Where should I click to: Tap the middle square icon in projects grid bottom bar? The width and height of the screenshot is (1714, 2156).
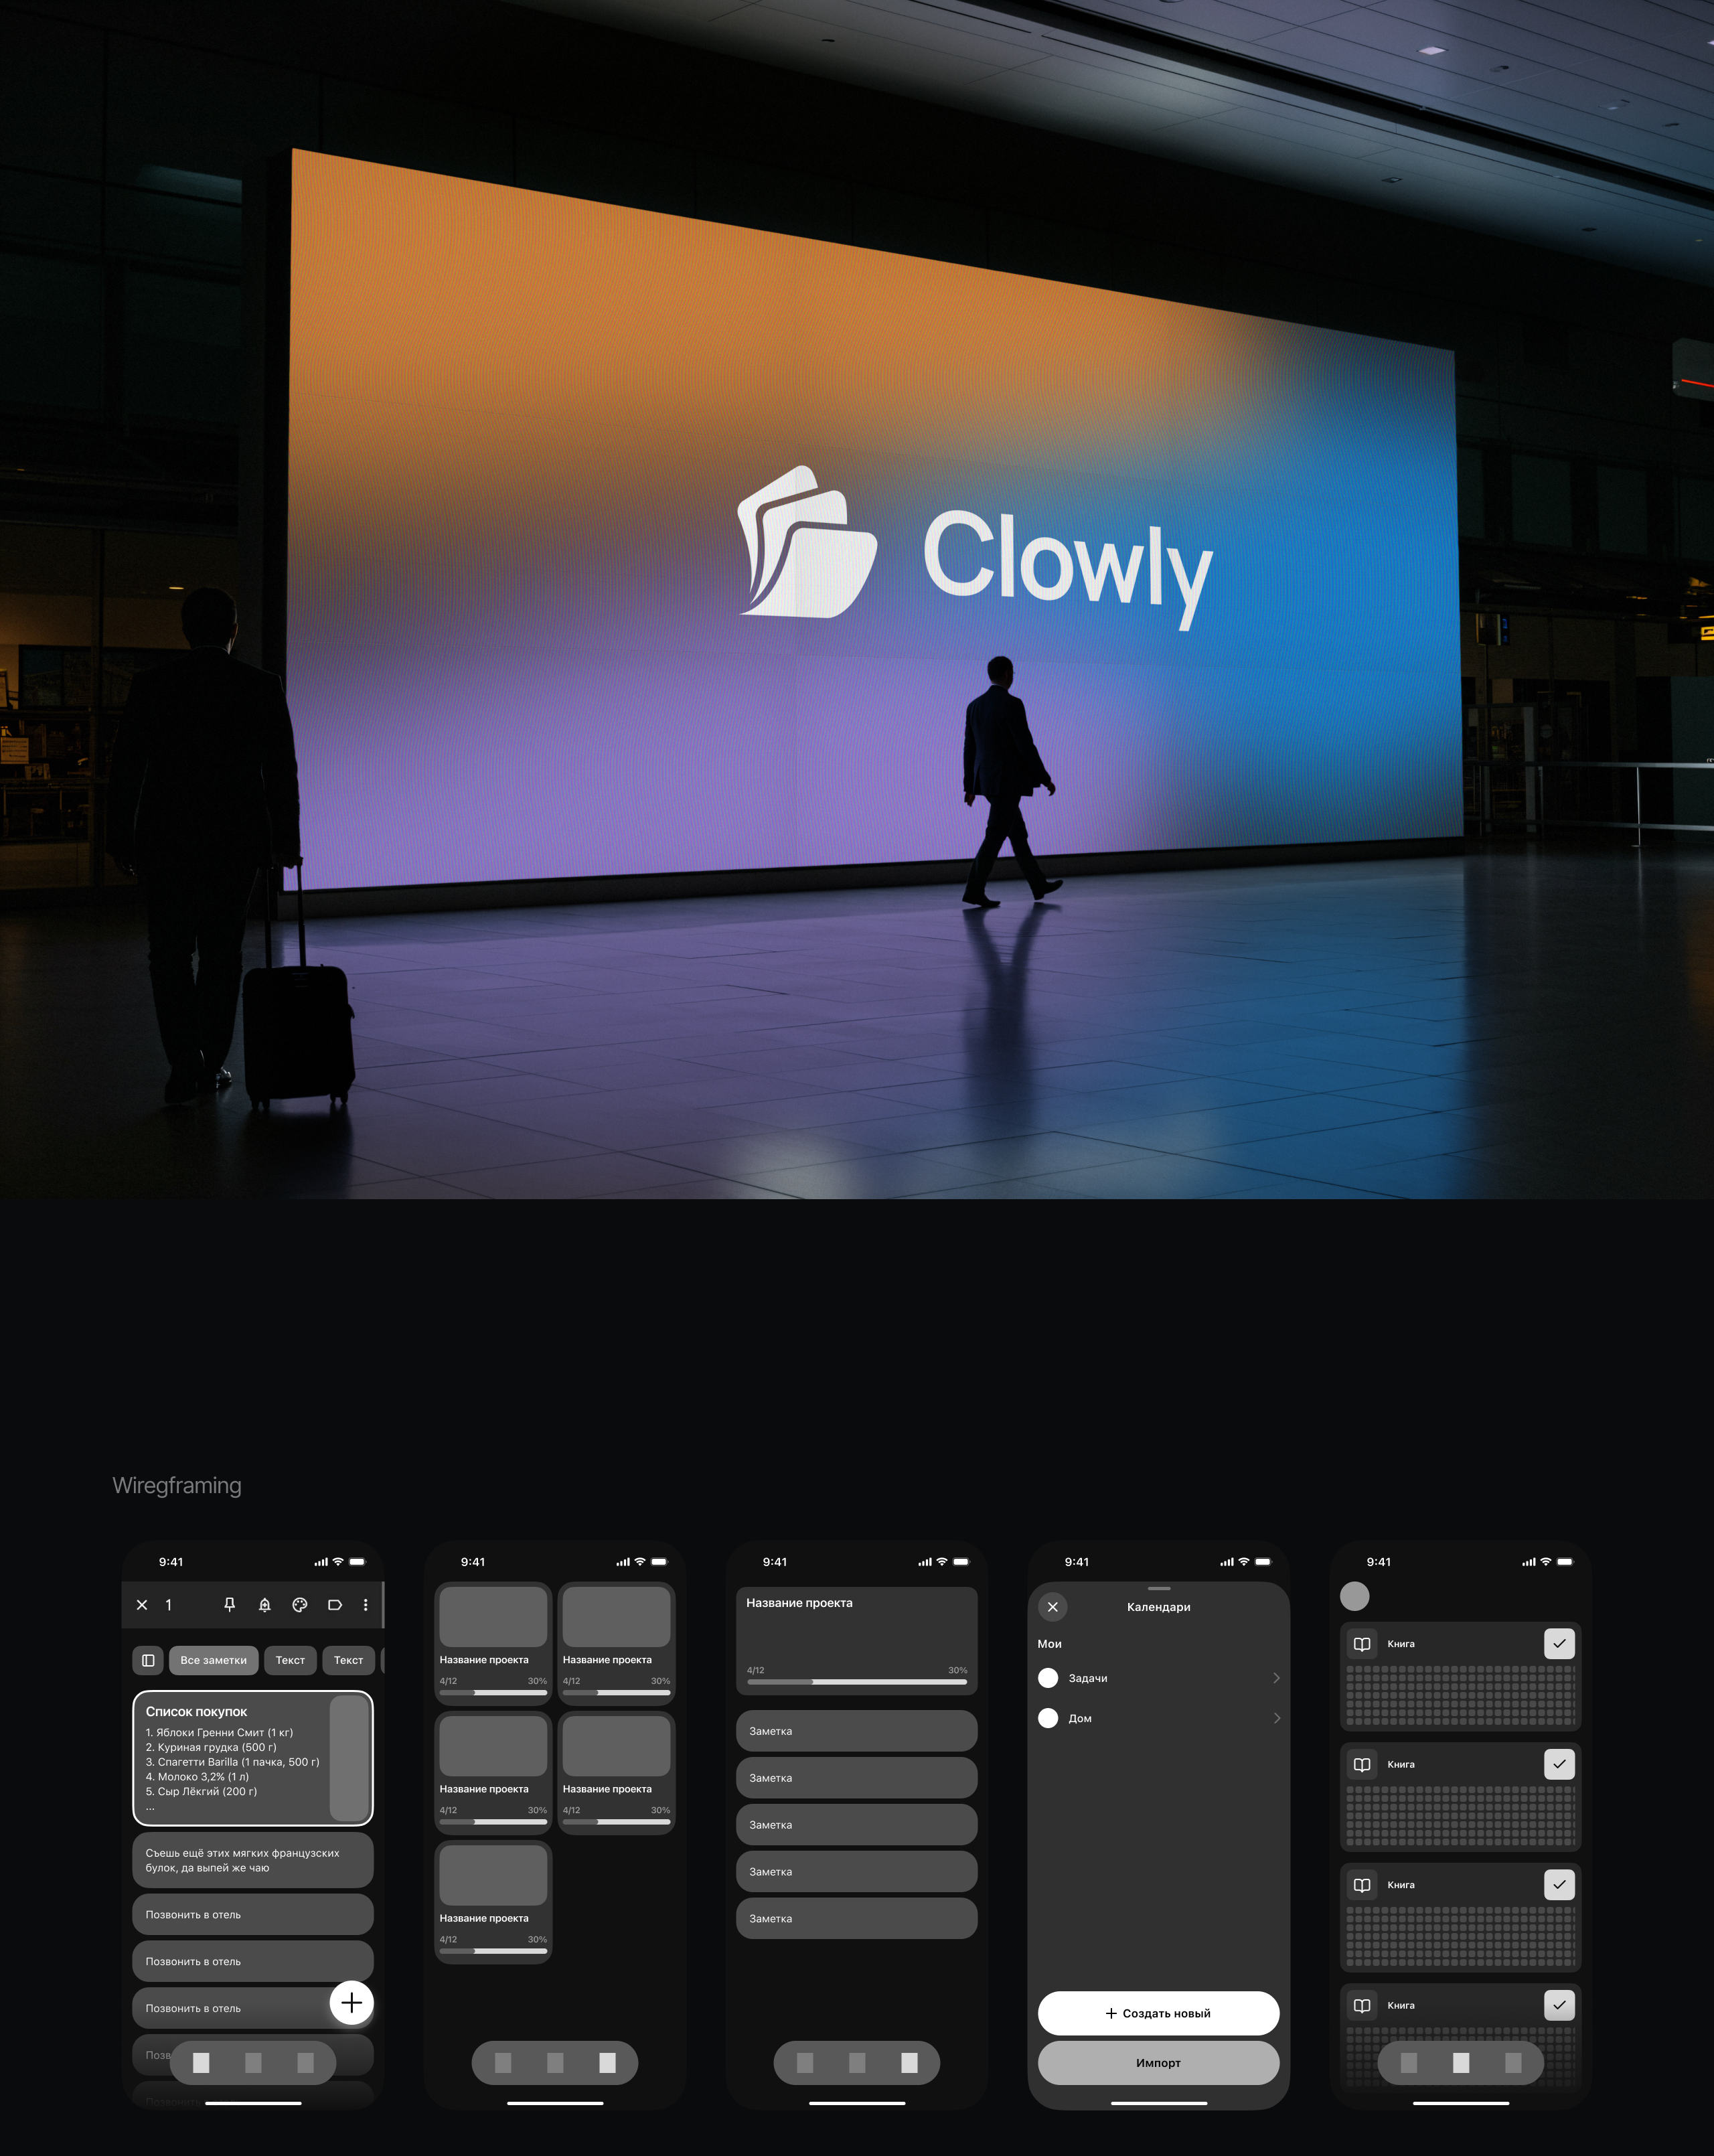(x=555, y=2062)
